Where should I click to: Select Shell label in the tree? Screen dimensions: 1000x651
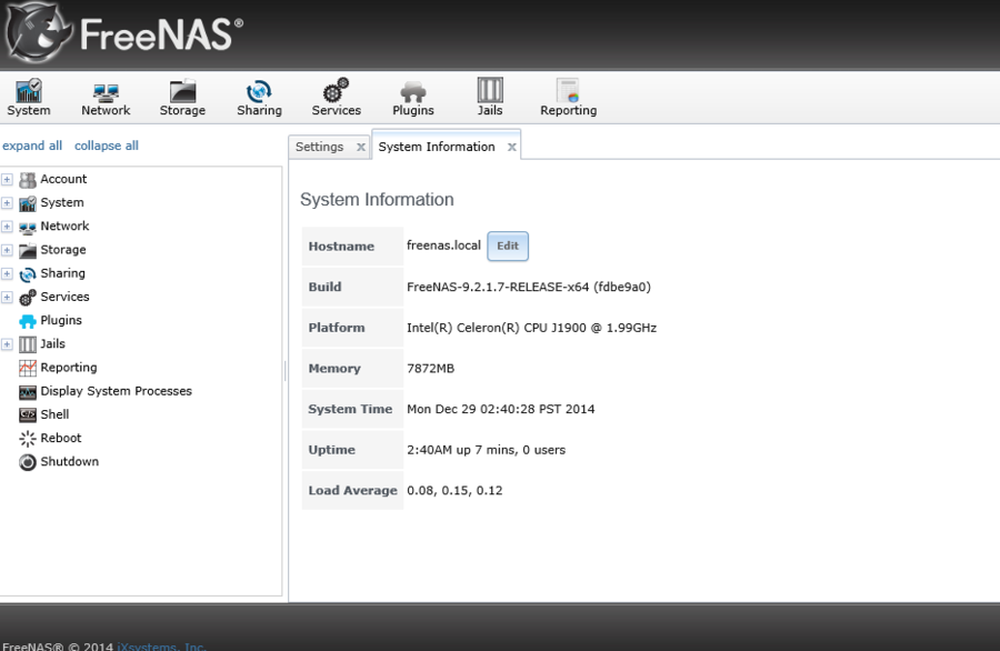tap(55, 414)
